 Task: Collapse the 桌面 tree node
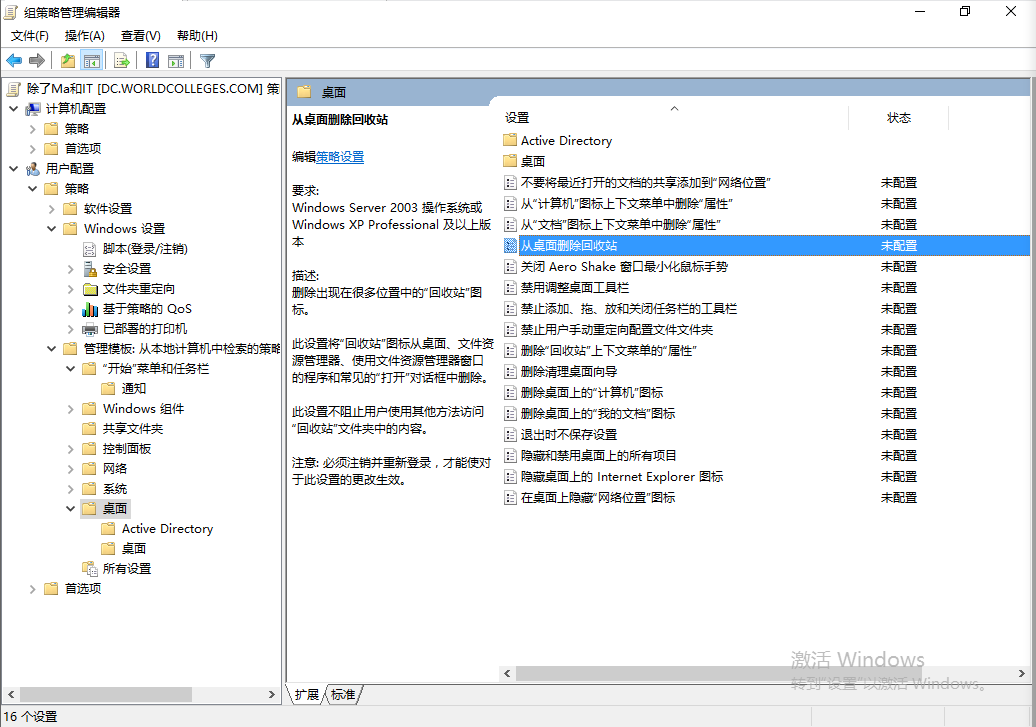pyautogui.click(x=71, y=508)
